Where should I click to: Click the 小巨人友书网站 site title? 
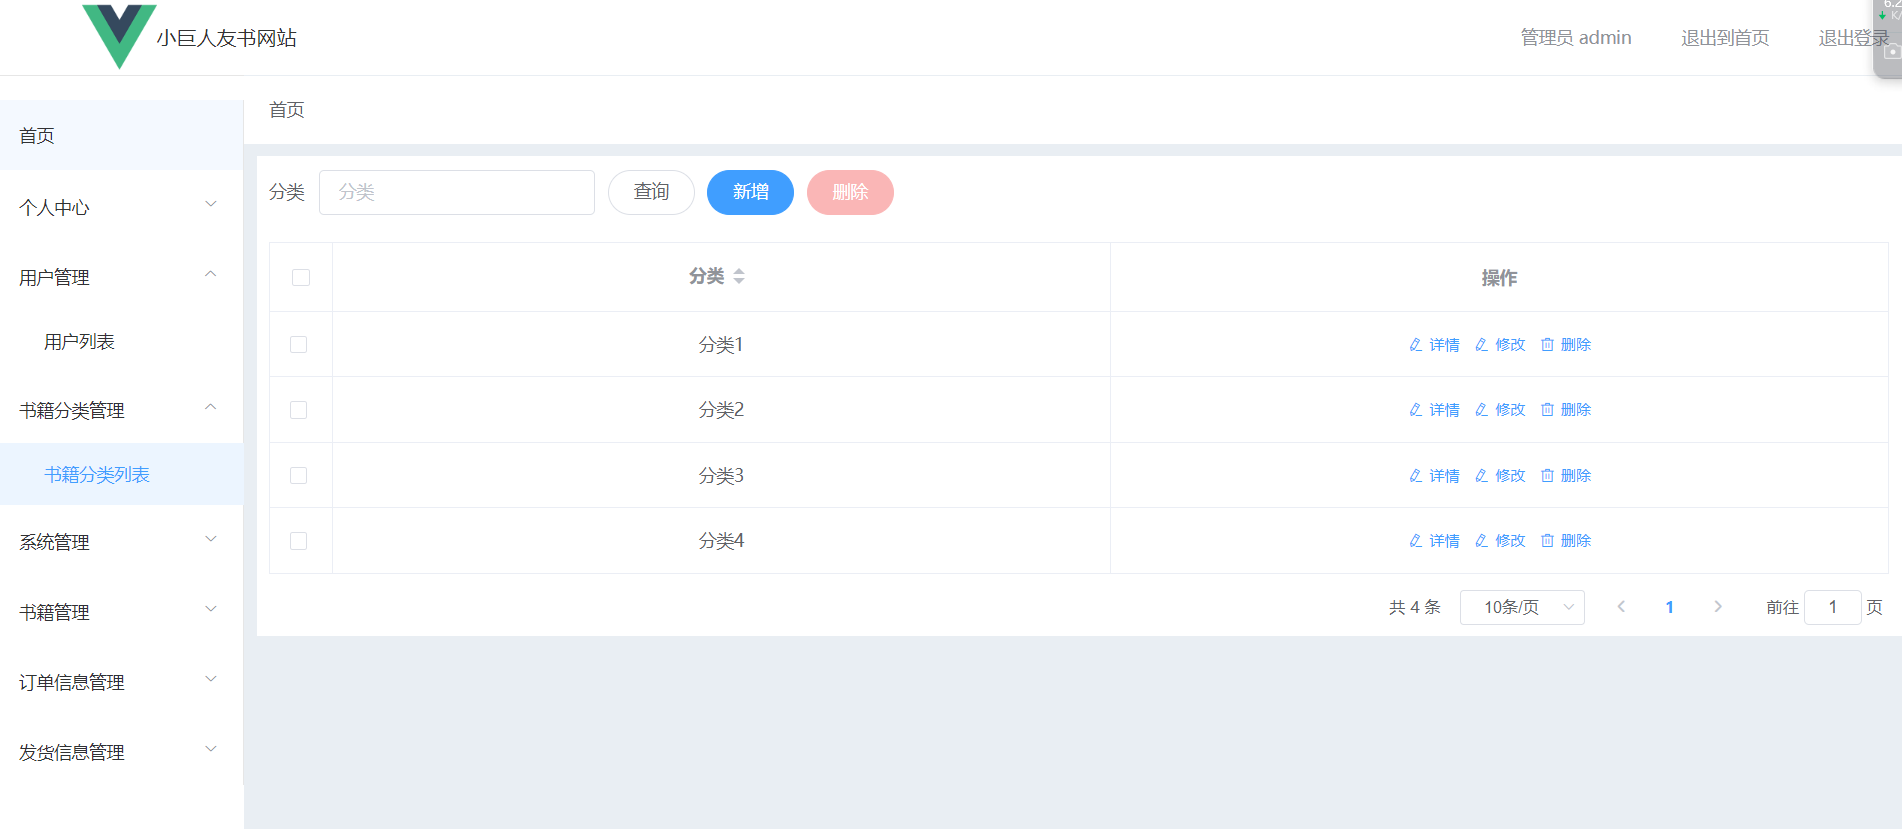(227, 38)
